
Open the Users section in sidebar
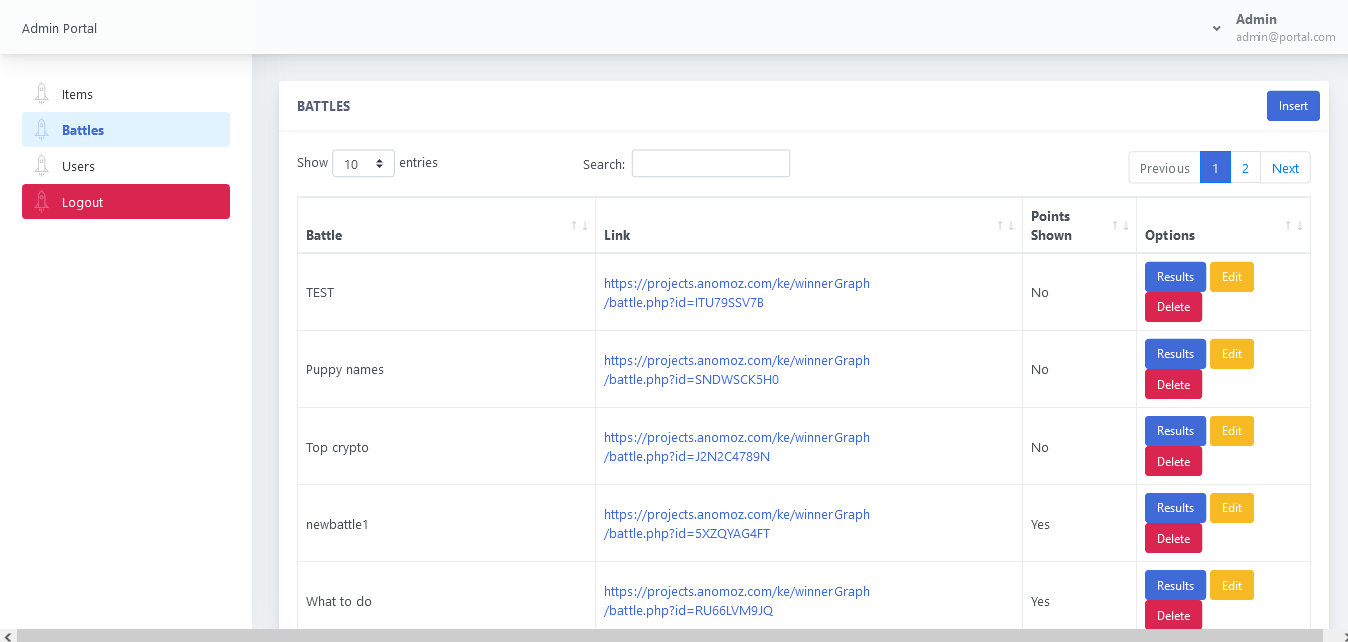[x=78, y=166]
